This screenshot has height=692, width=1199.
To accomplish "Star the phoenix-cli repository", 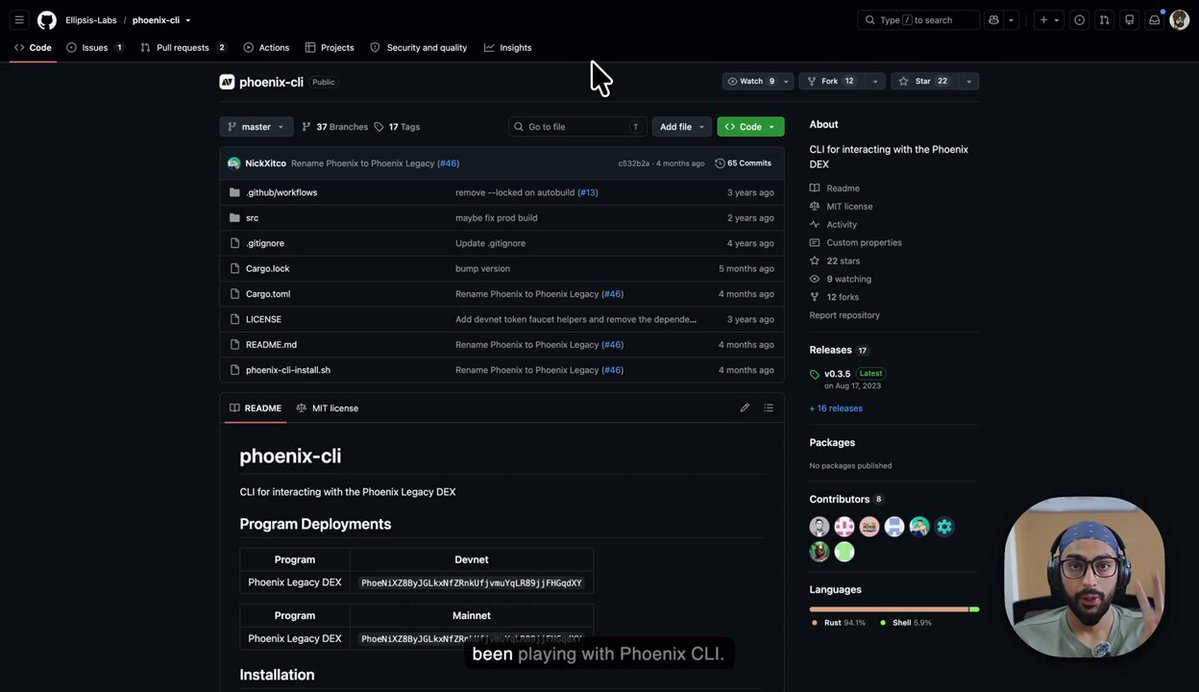I will point(924,81).
